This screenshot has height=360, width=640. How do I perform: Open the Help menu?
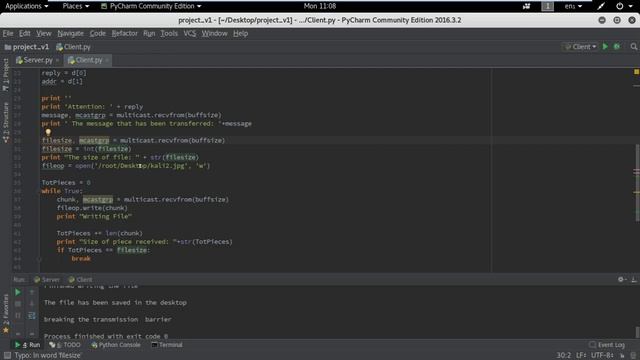tap(240, 33)
